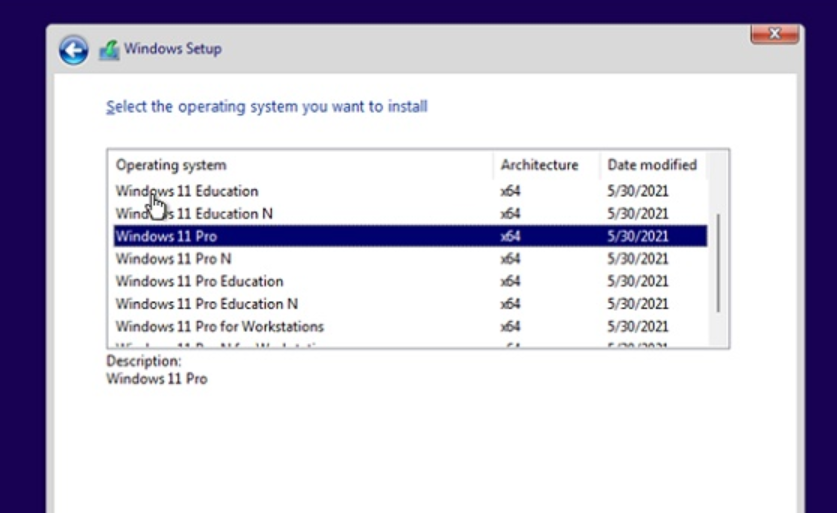
Task: Click x64 cell in Pro for Workstations row
Action: point(510,327)
